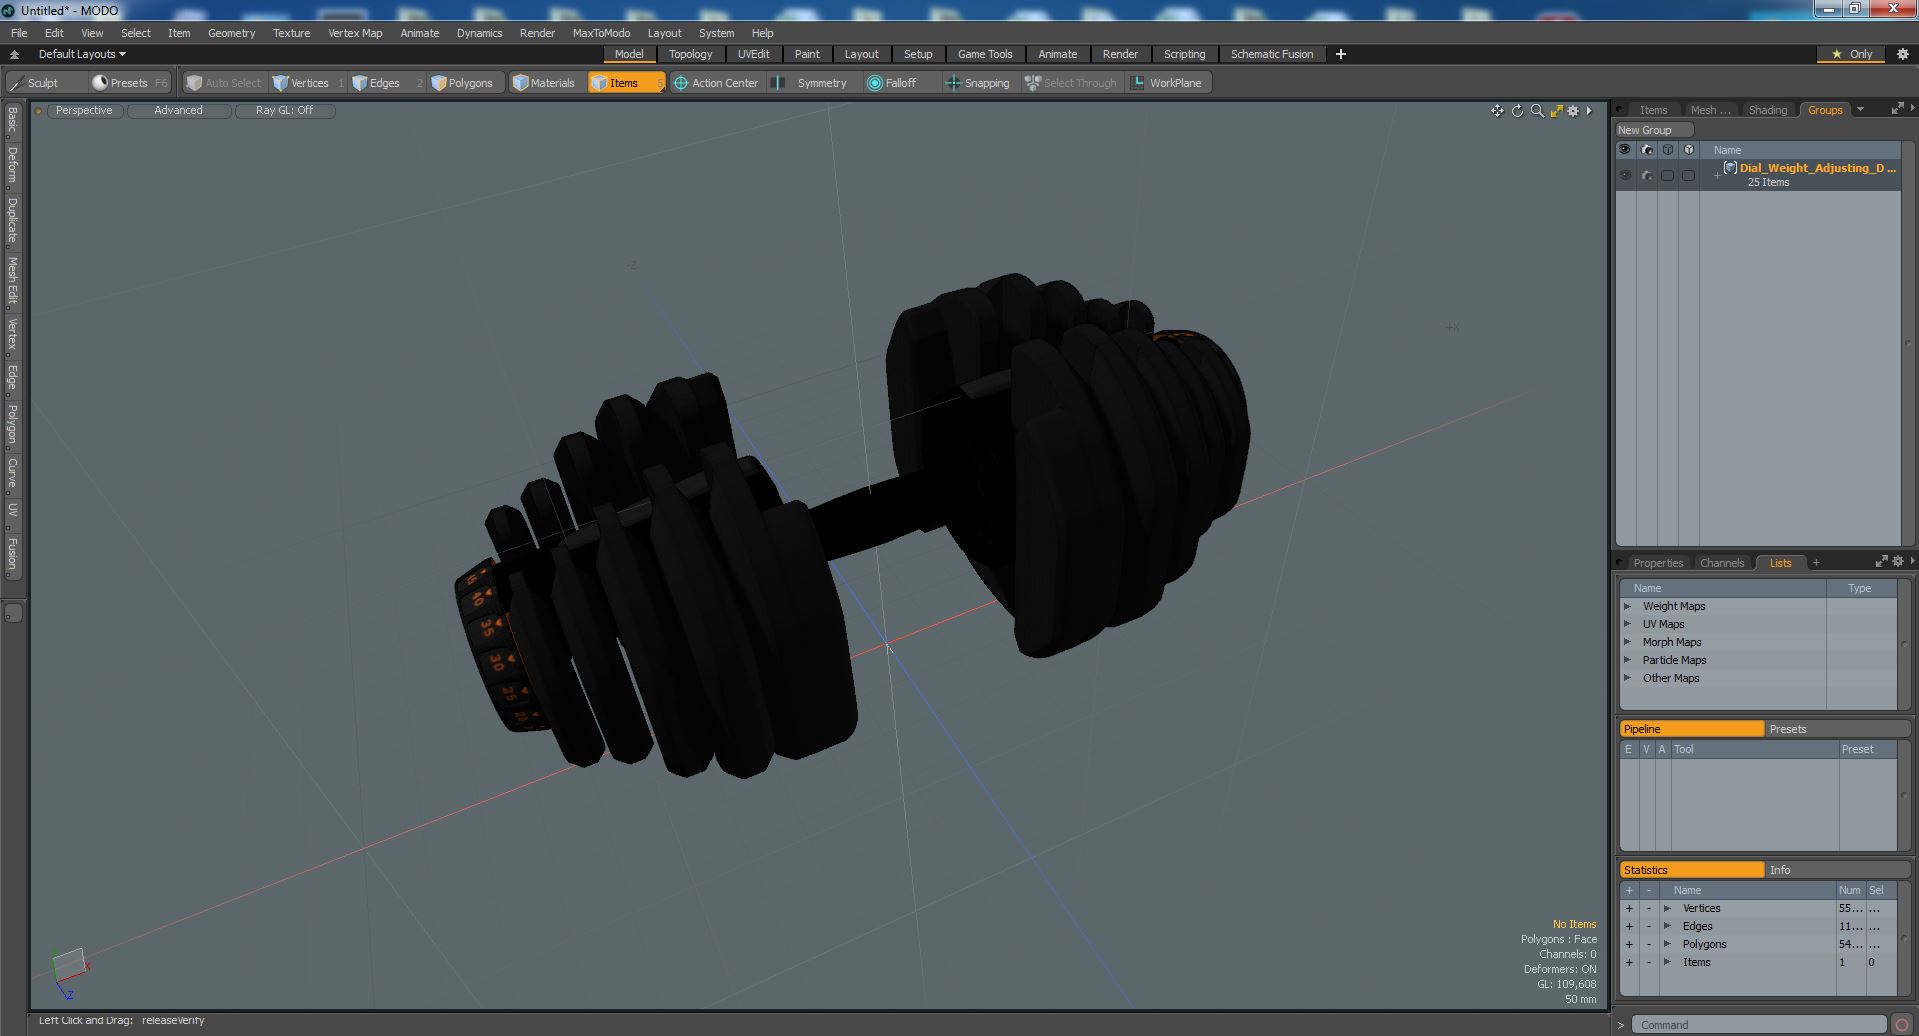The height and width of the screenshot is (1036, 1919).
Task: Click the viewport rotate icon
Action: coord(1517,111)
